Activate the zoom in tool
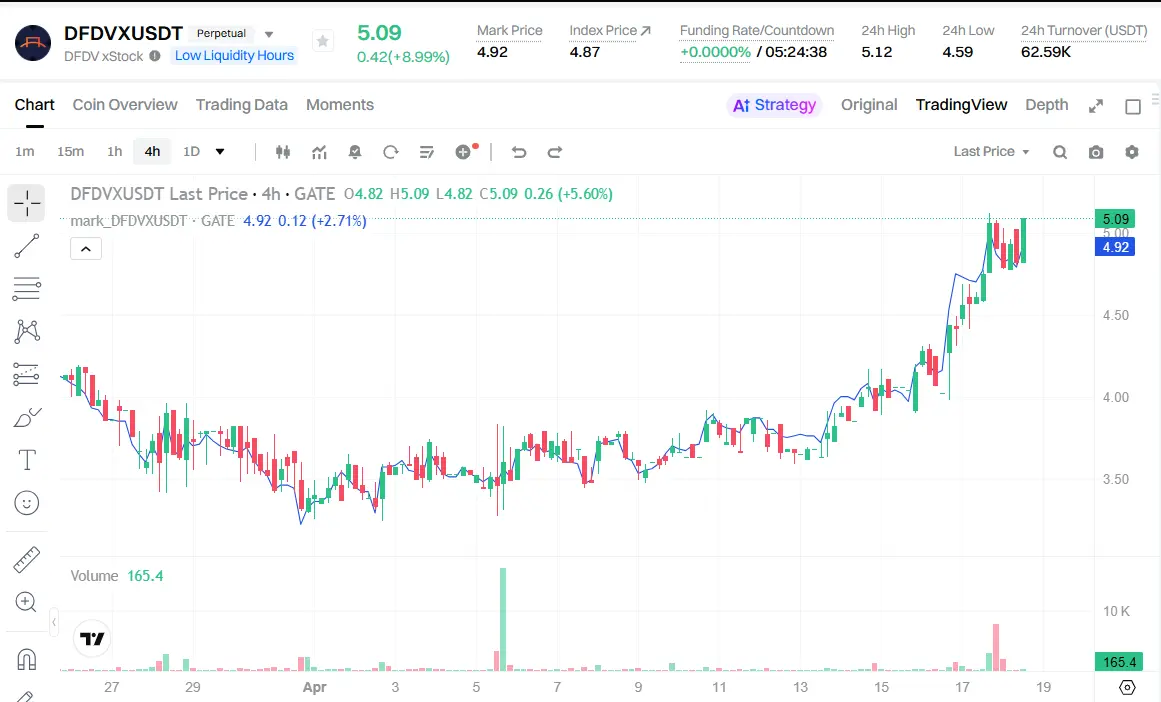 (26, 602)
